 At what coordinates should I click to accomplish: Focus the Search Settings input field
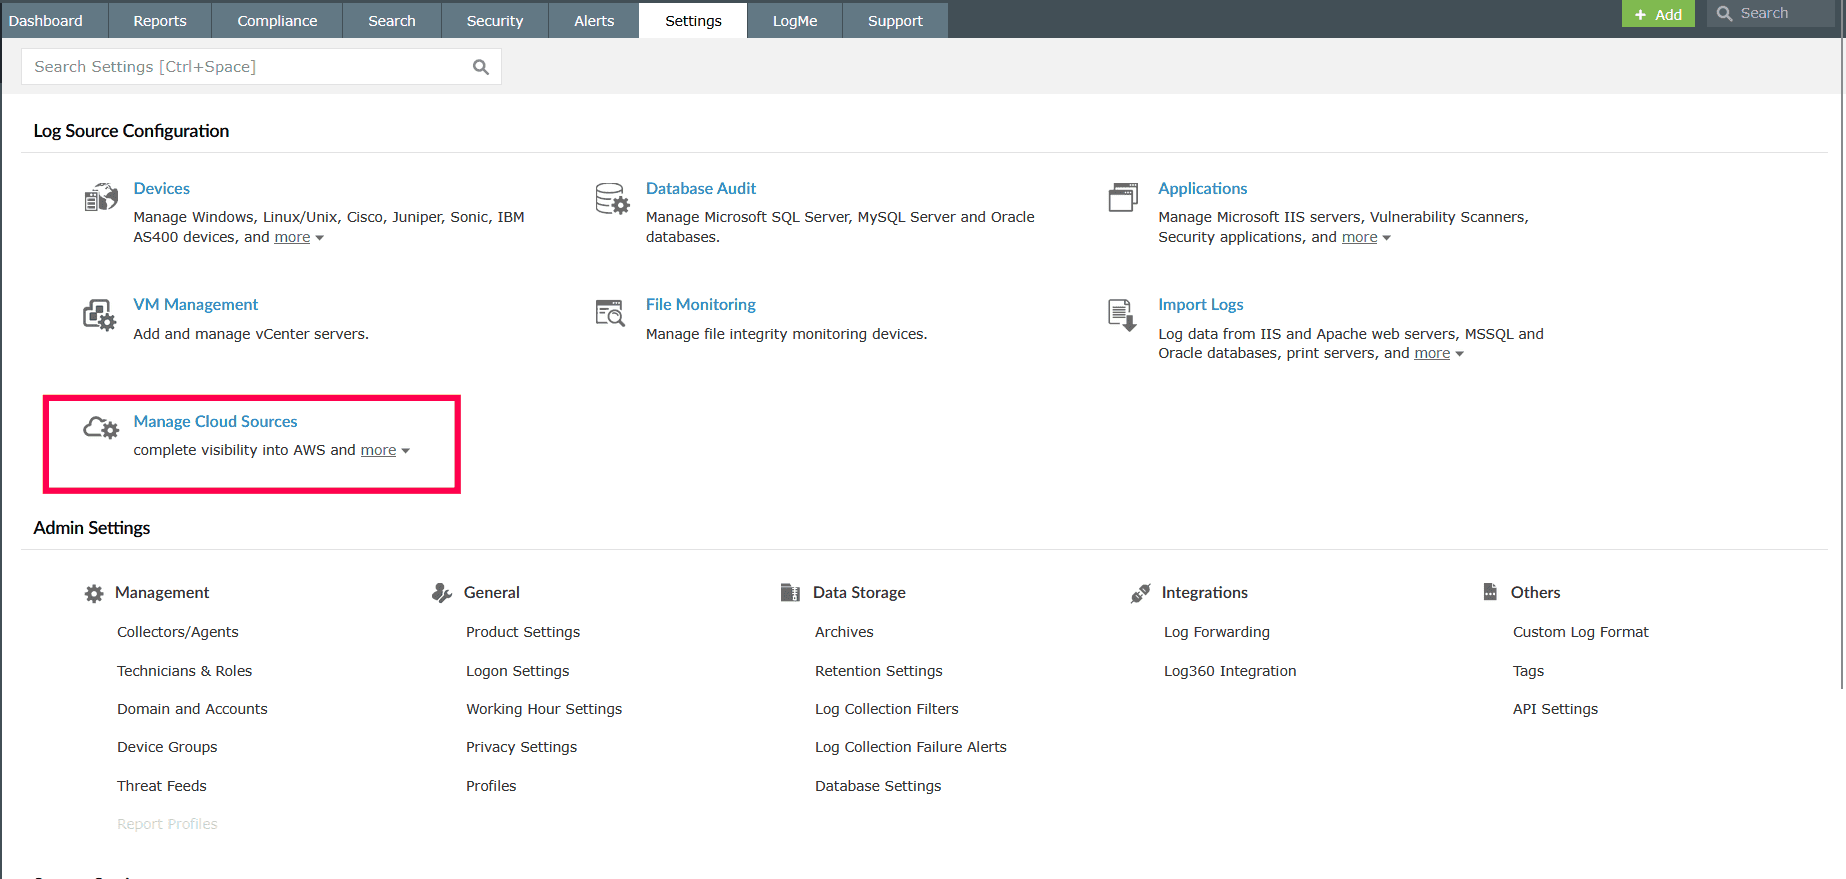pyautogui.click(x=245, y=67)
